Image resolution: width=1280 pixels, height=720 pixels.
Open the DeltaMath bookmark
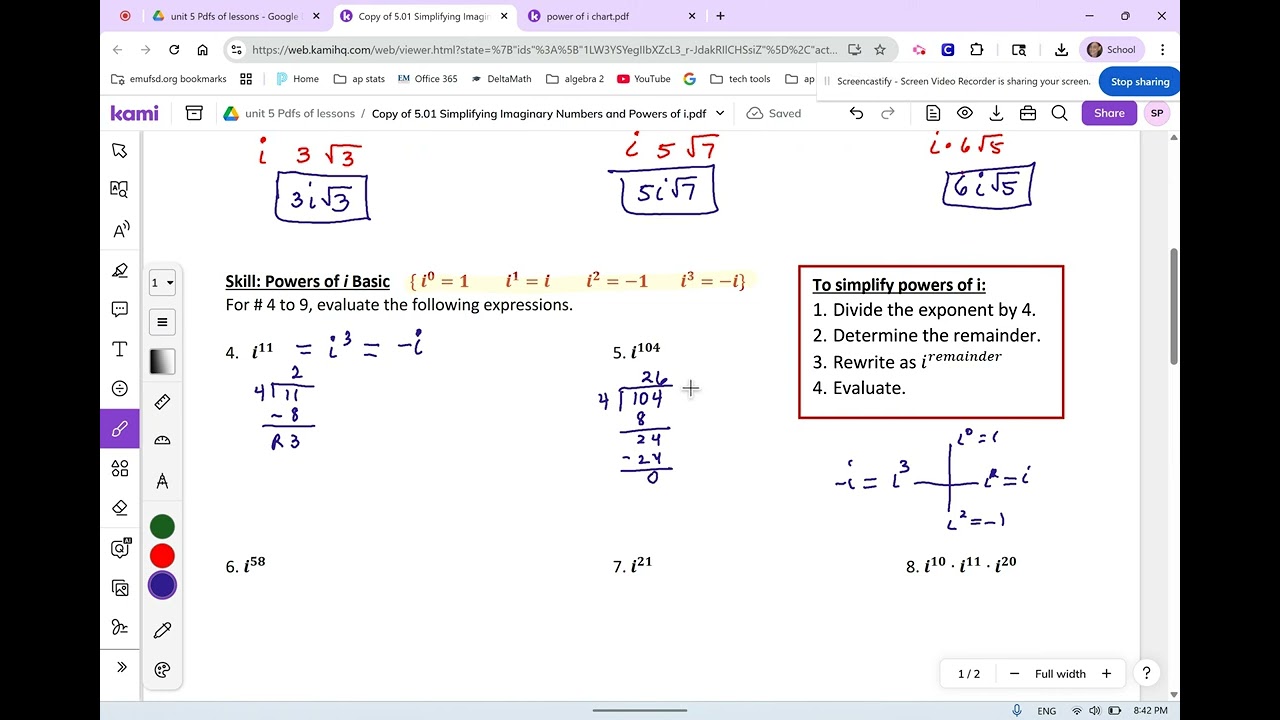point(500,79)
